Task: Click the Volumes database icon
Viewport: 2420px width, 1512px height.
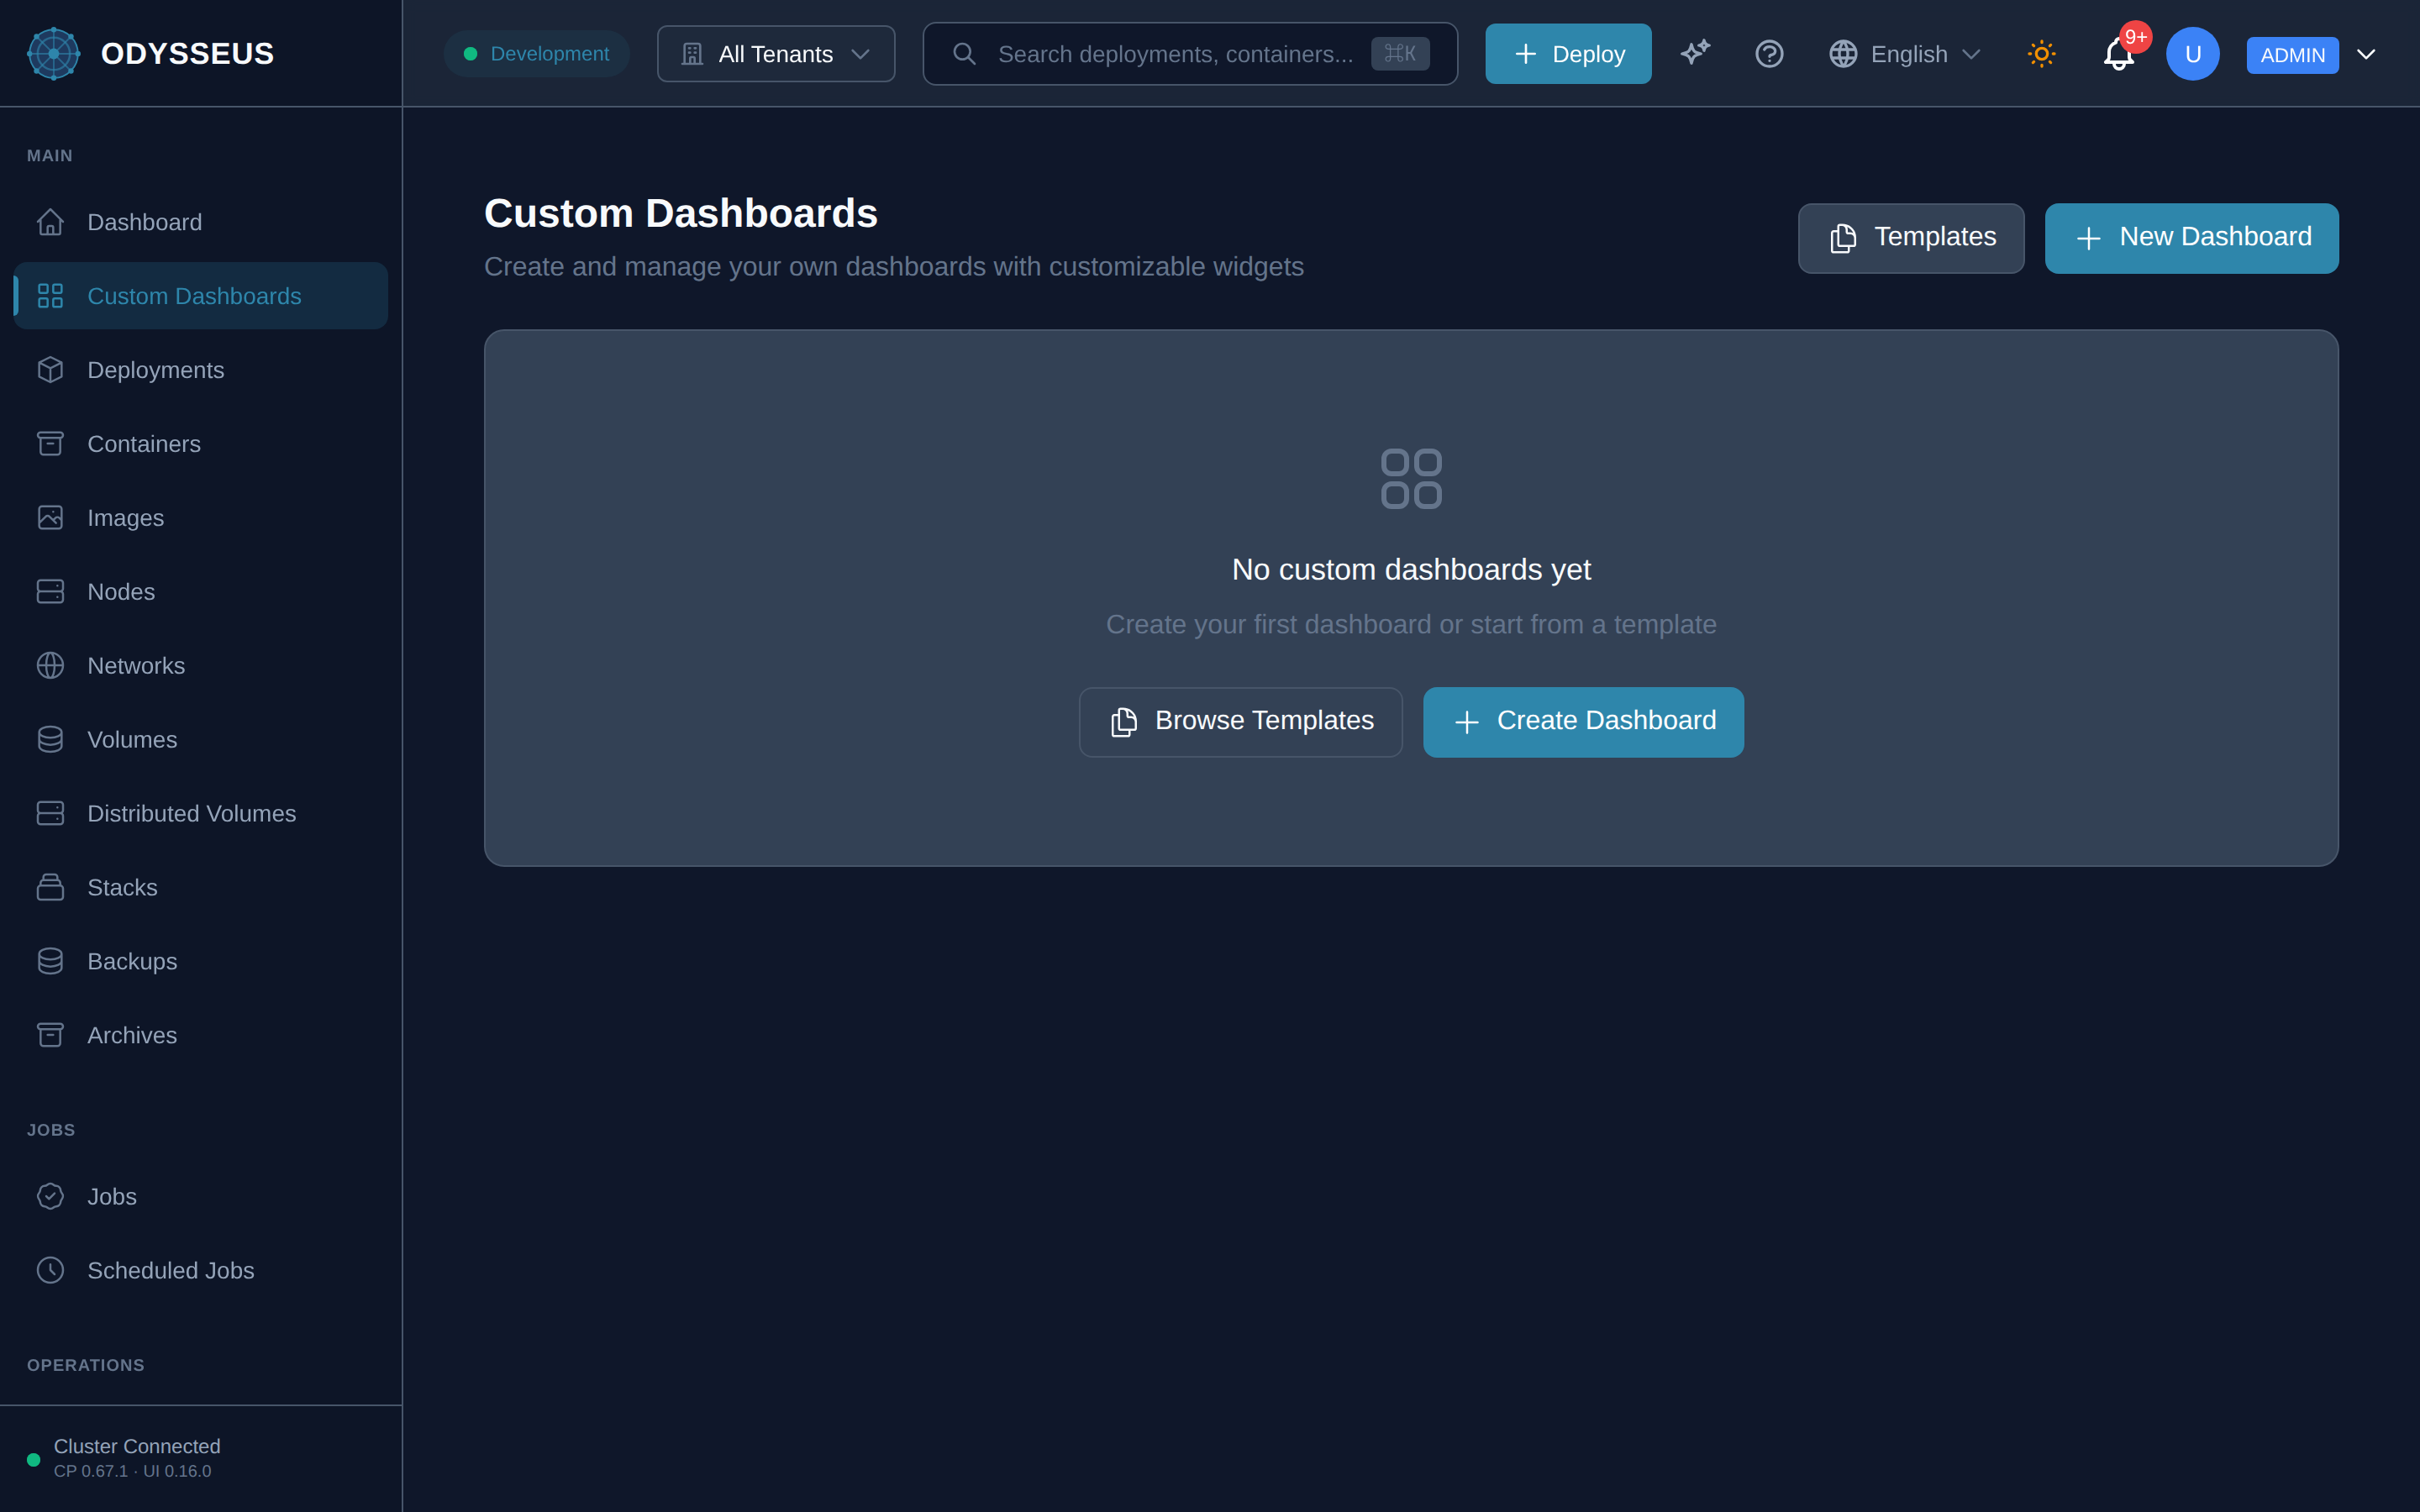Action: pyautogui.click(x=50, y=739)
